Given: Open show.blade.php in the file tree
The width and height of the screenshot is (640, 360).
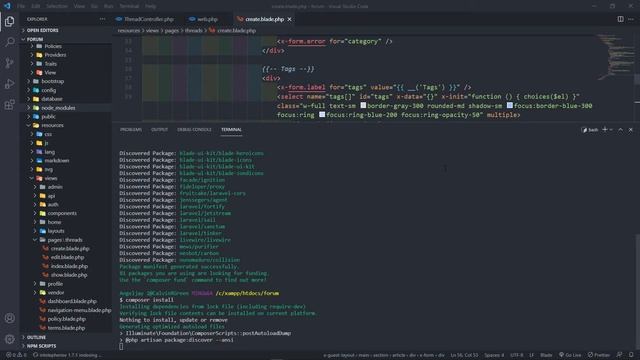Looking at the screenshot, I should tap(69, 275).
